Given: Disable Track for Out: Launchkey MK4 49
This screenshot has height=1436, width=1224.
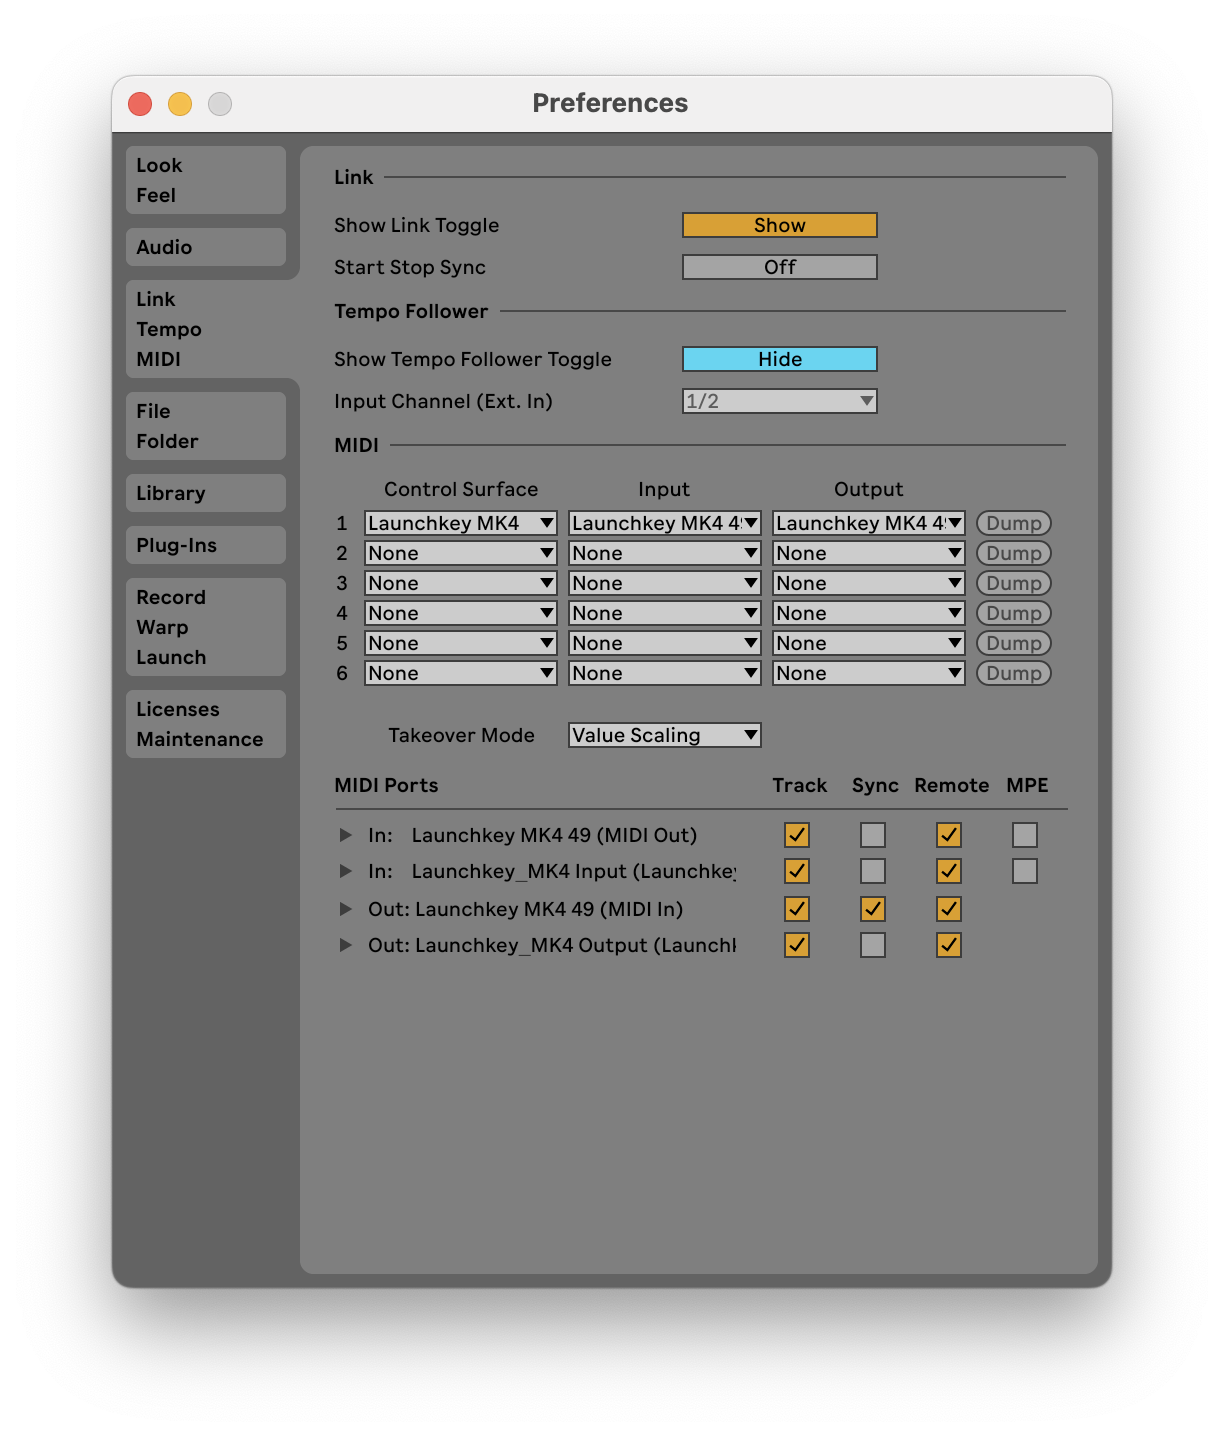Looking at the screenshot, I should (x=797, y=909).
